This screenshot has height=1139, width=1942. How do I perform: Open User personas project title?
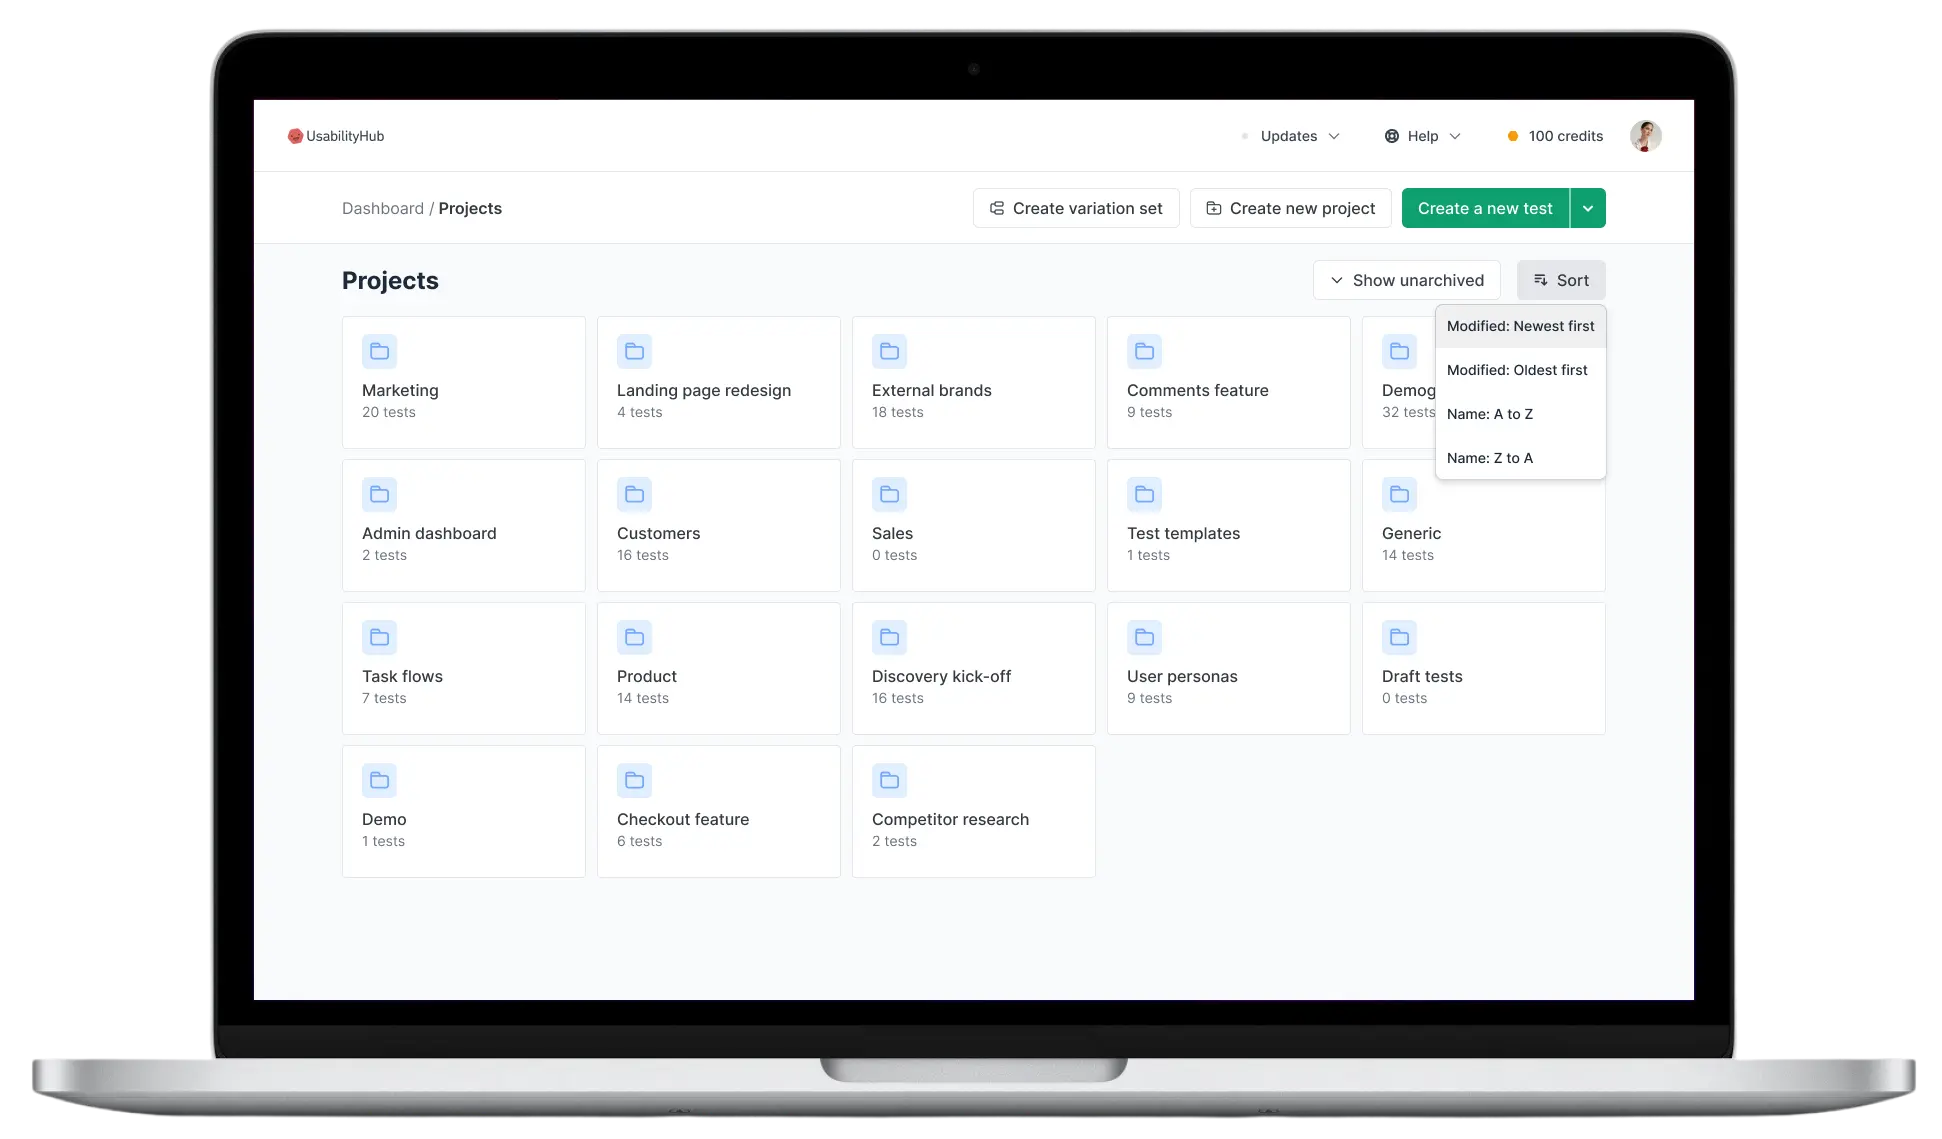click(x=1182, y=676)
